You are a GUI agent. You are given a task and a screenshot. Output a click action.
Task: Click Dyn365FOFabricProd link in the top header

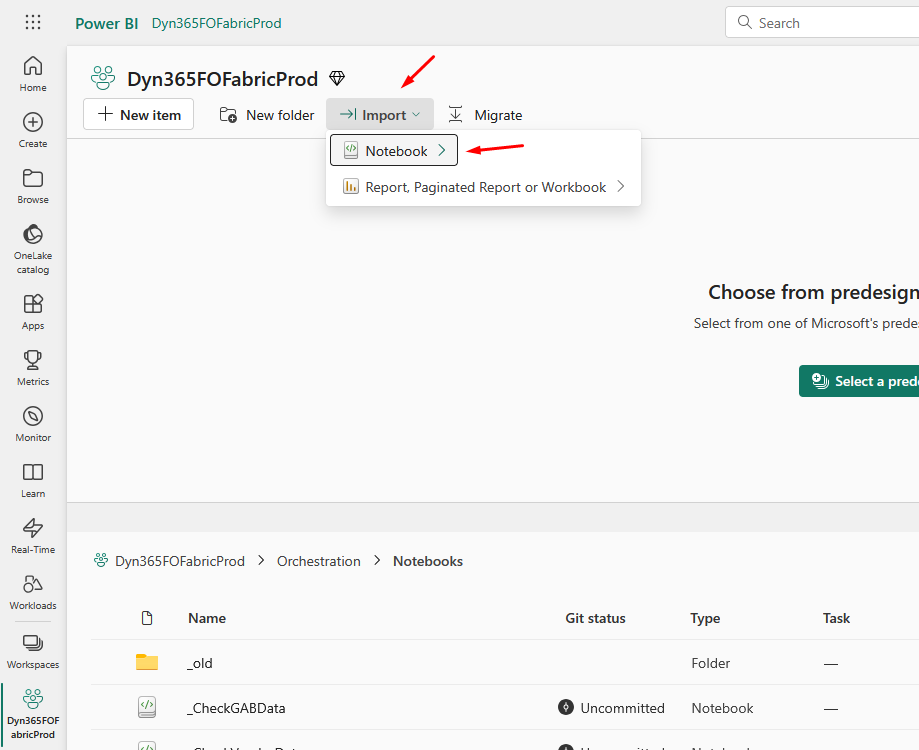point(216,23)
